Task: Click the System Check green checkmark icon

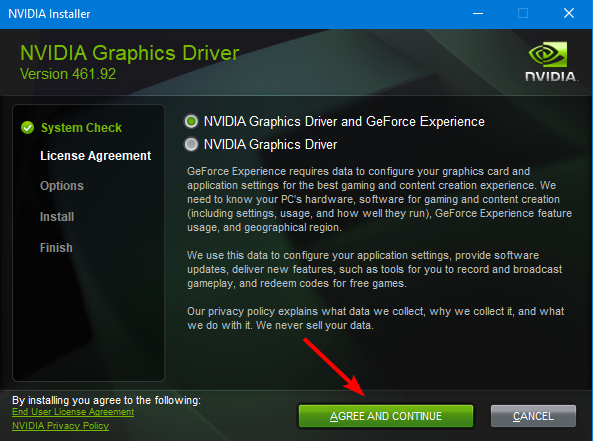Action: point(28,128)
